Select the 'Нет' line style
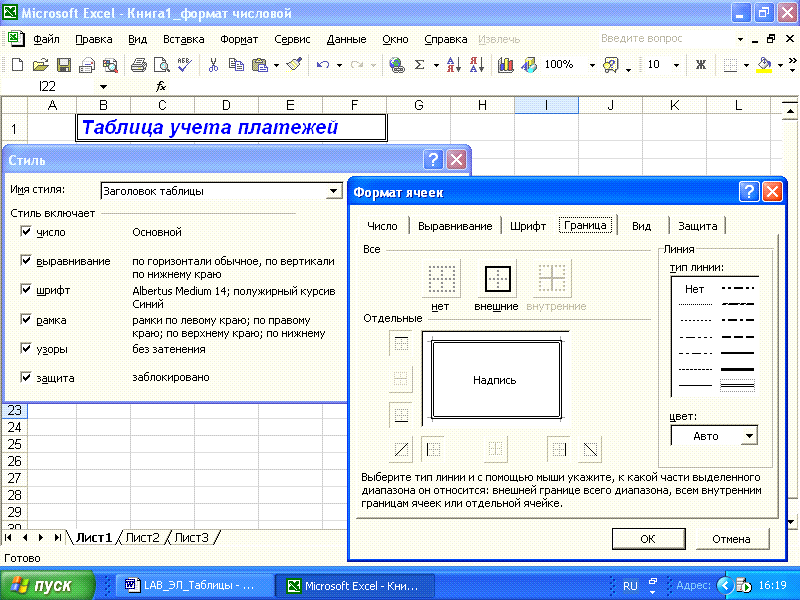This screenshot has width=800, height=600. point(694,289)
